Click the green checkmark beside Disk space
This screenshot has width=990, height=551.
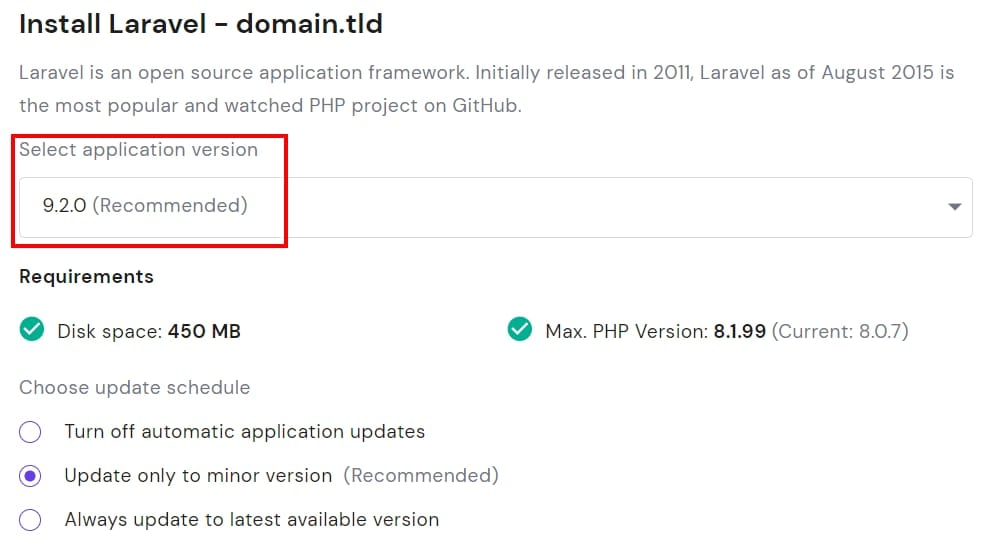(32, 330)
